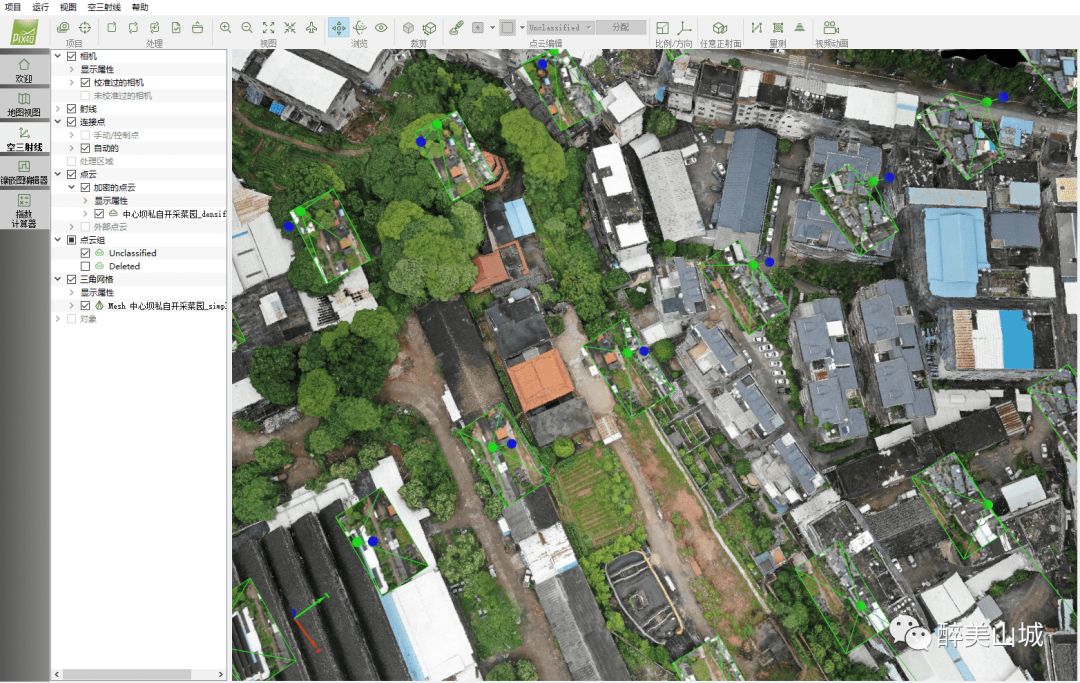Open the 帮助 menu
Viewport: 1080px width, 683px height.
pyautogui.click(x=140, y=7)
